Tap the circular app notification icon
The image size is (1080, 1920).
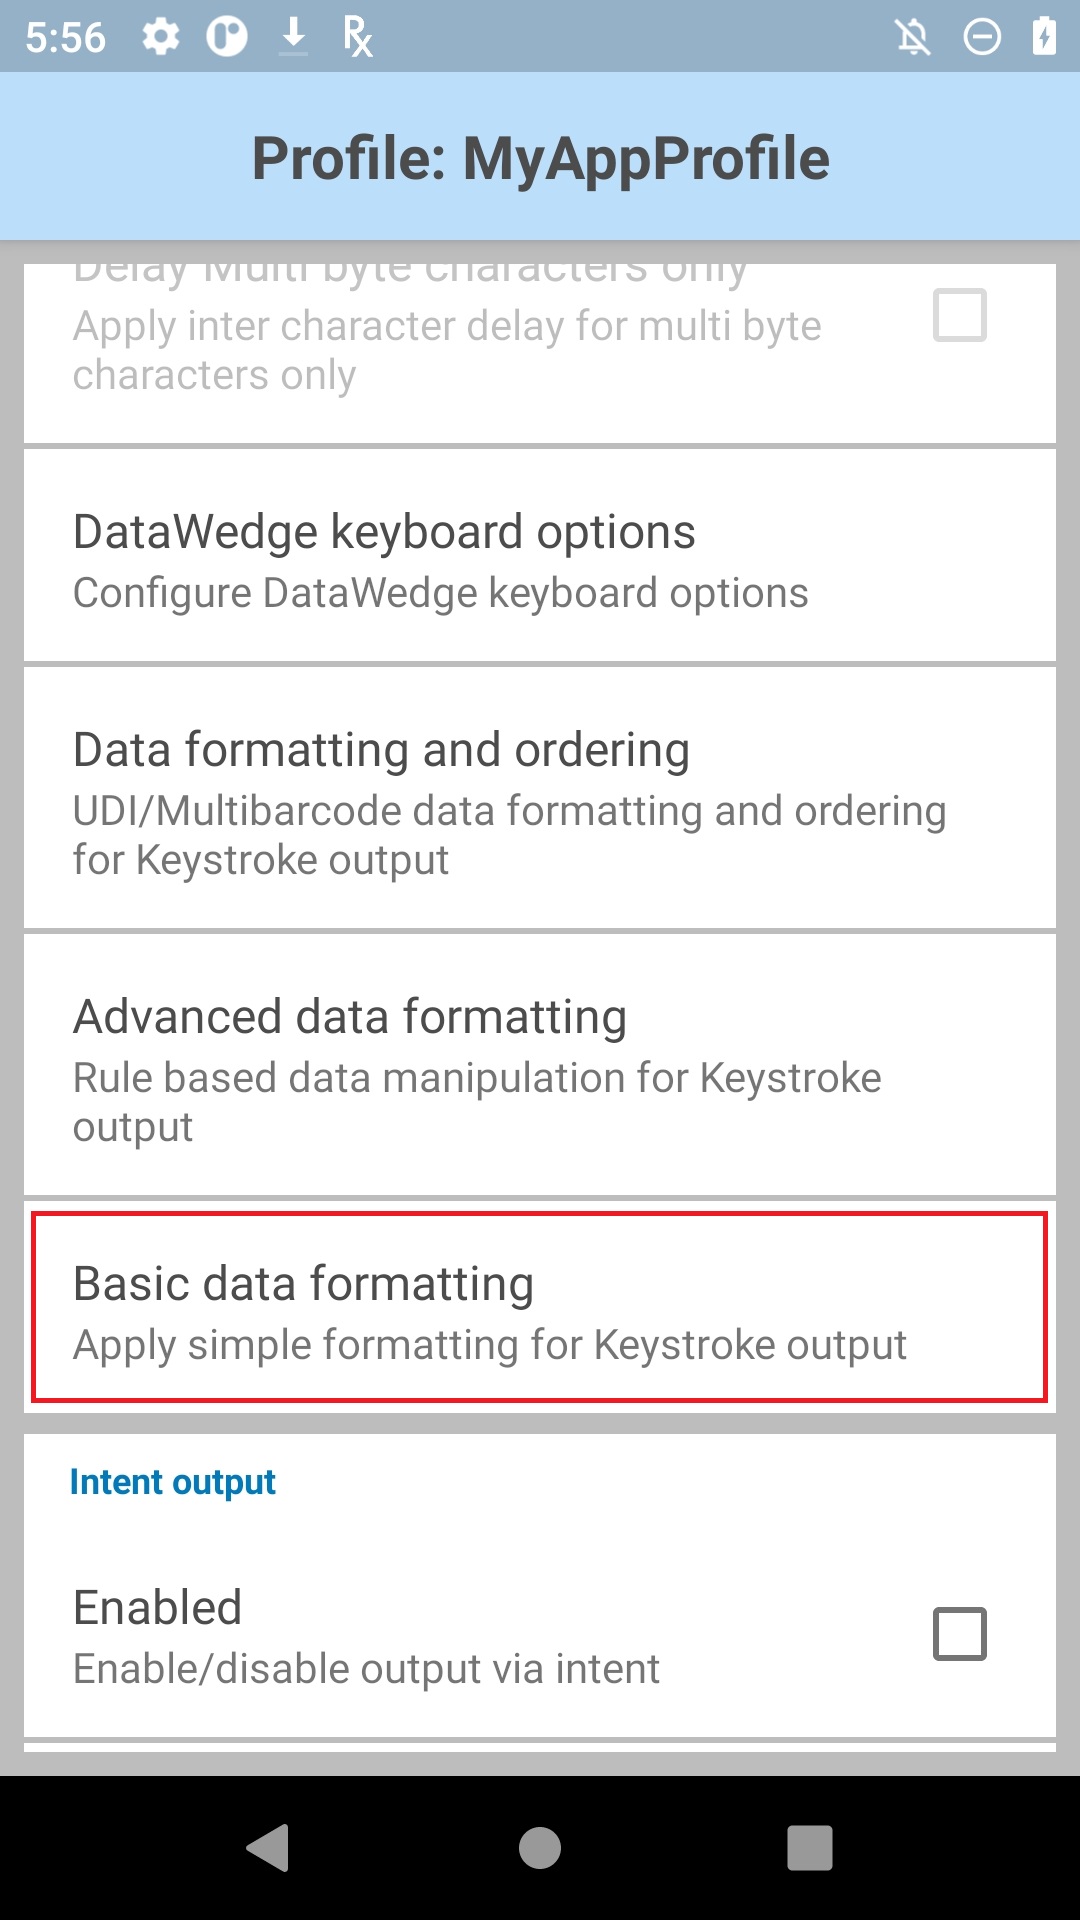[227, 38]
